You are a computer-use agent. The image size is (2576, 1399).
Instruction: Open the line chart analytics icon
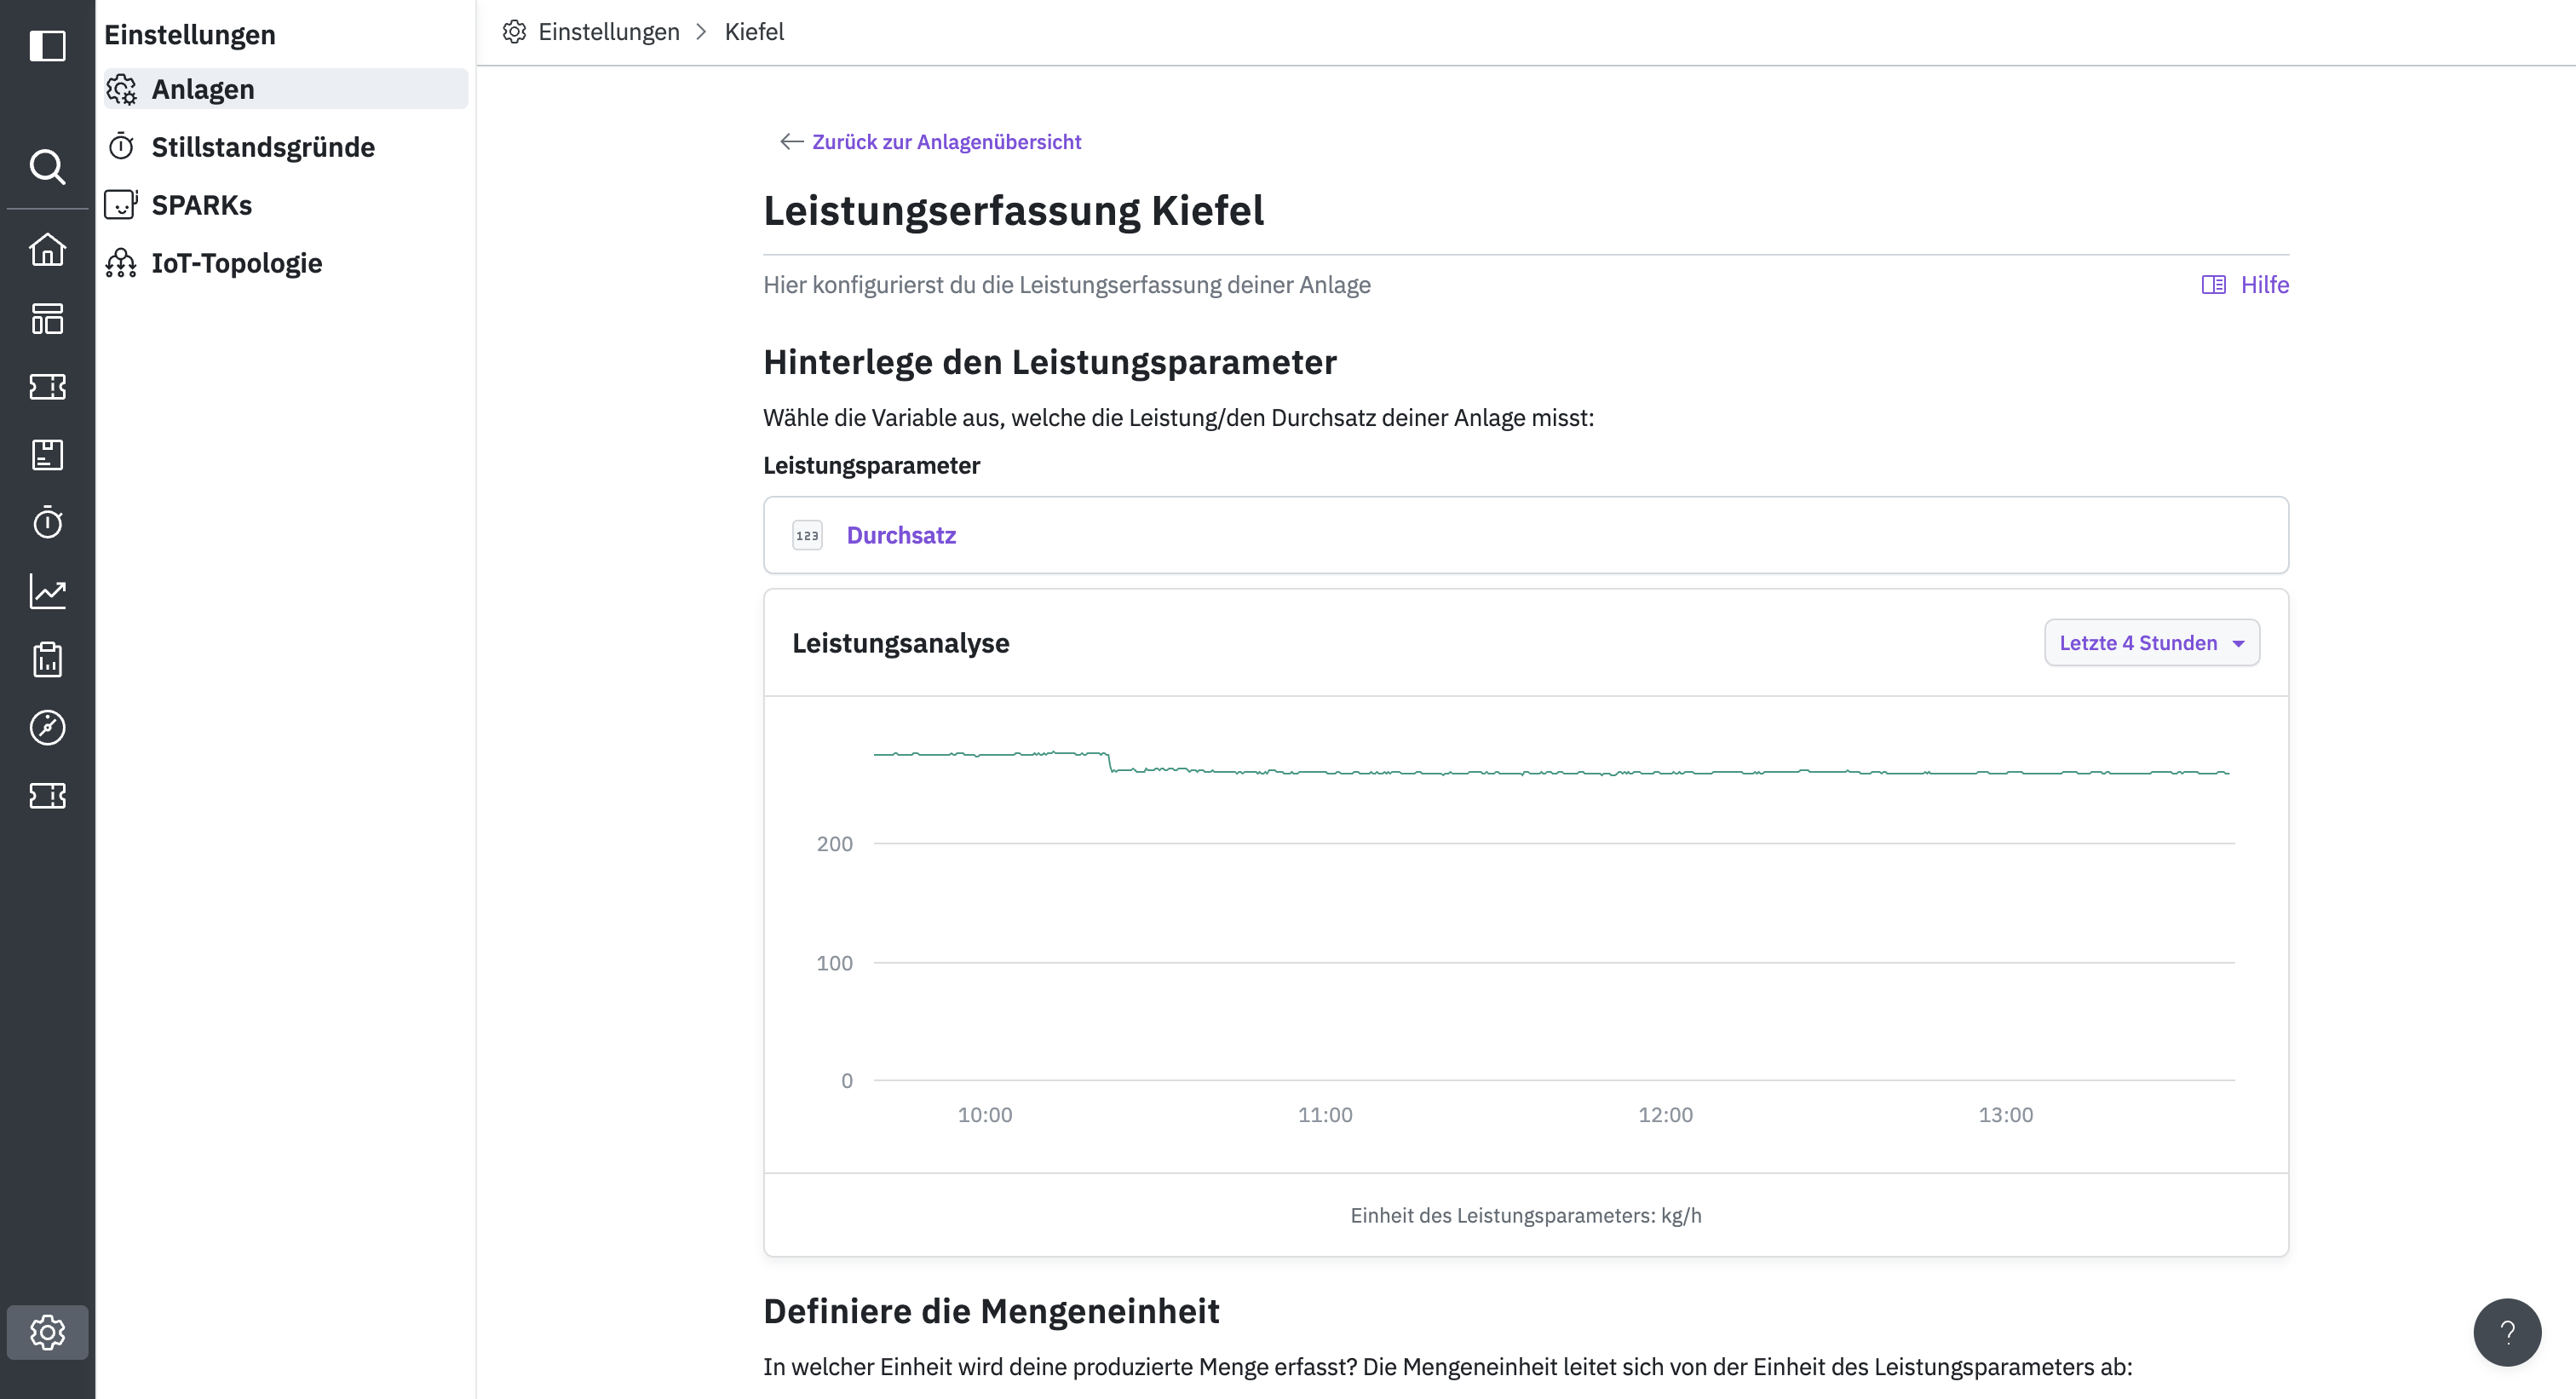[47, 592]
